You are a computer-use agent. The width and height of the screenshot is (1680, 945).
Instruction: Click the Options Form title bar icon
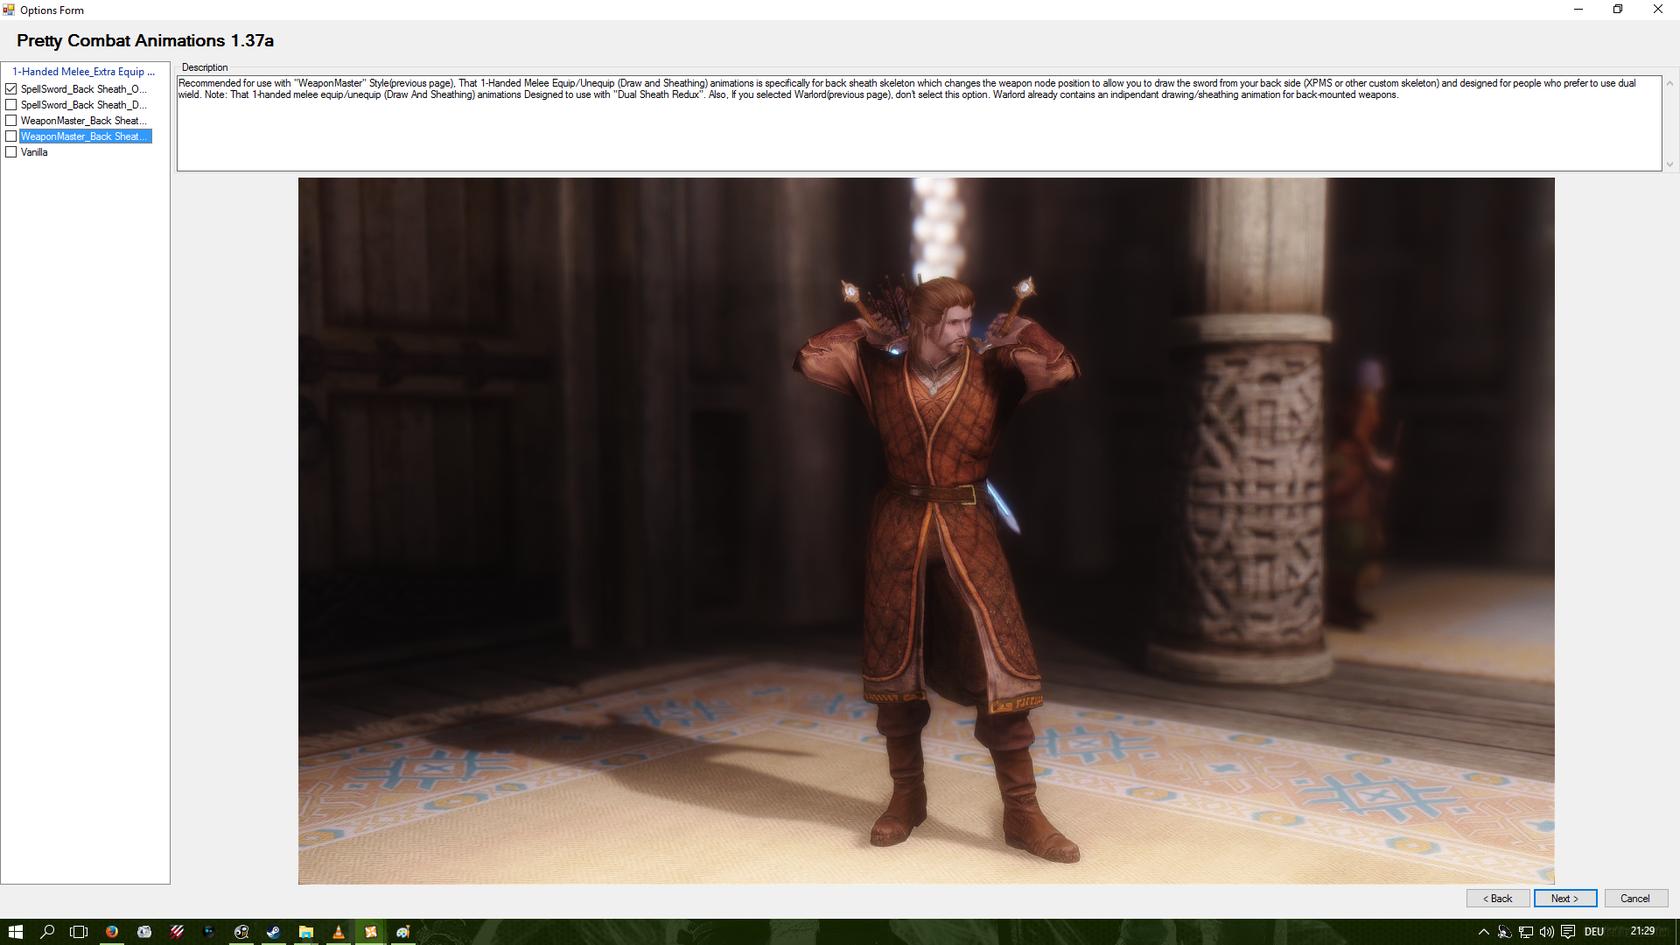pos(9,10)
